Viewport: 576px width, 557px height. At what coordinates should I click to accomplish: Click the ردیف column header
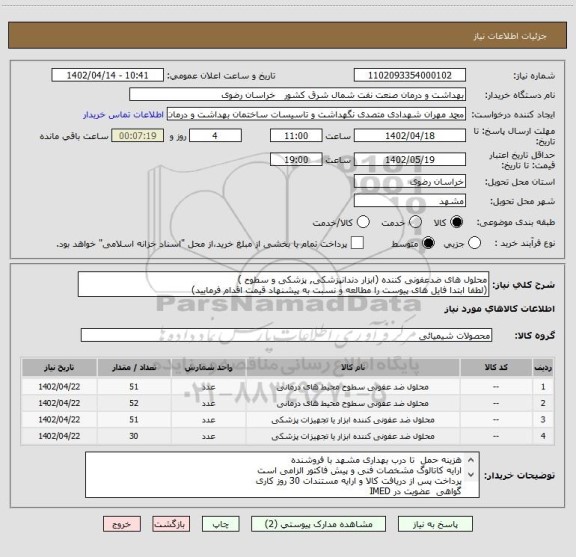[543, 367]
